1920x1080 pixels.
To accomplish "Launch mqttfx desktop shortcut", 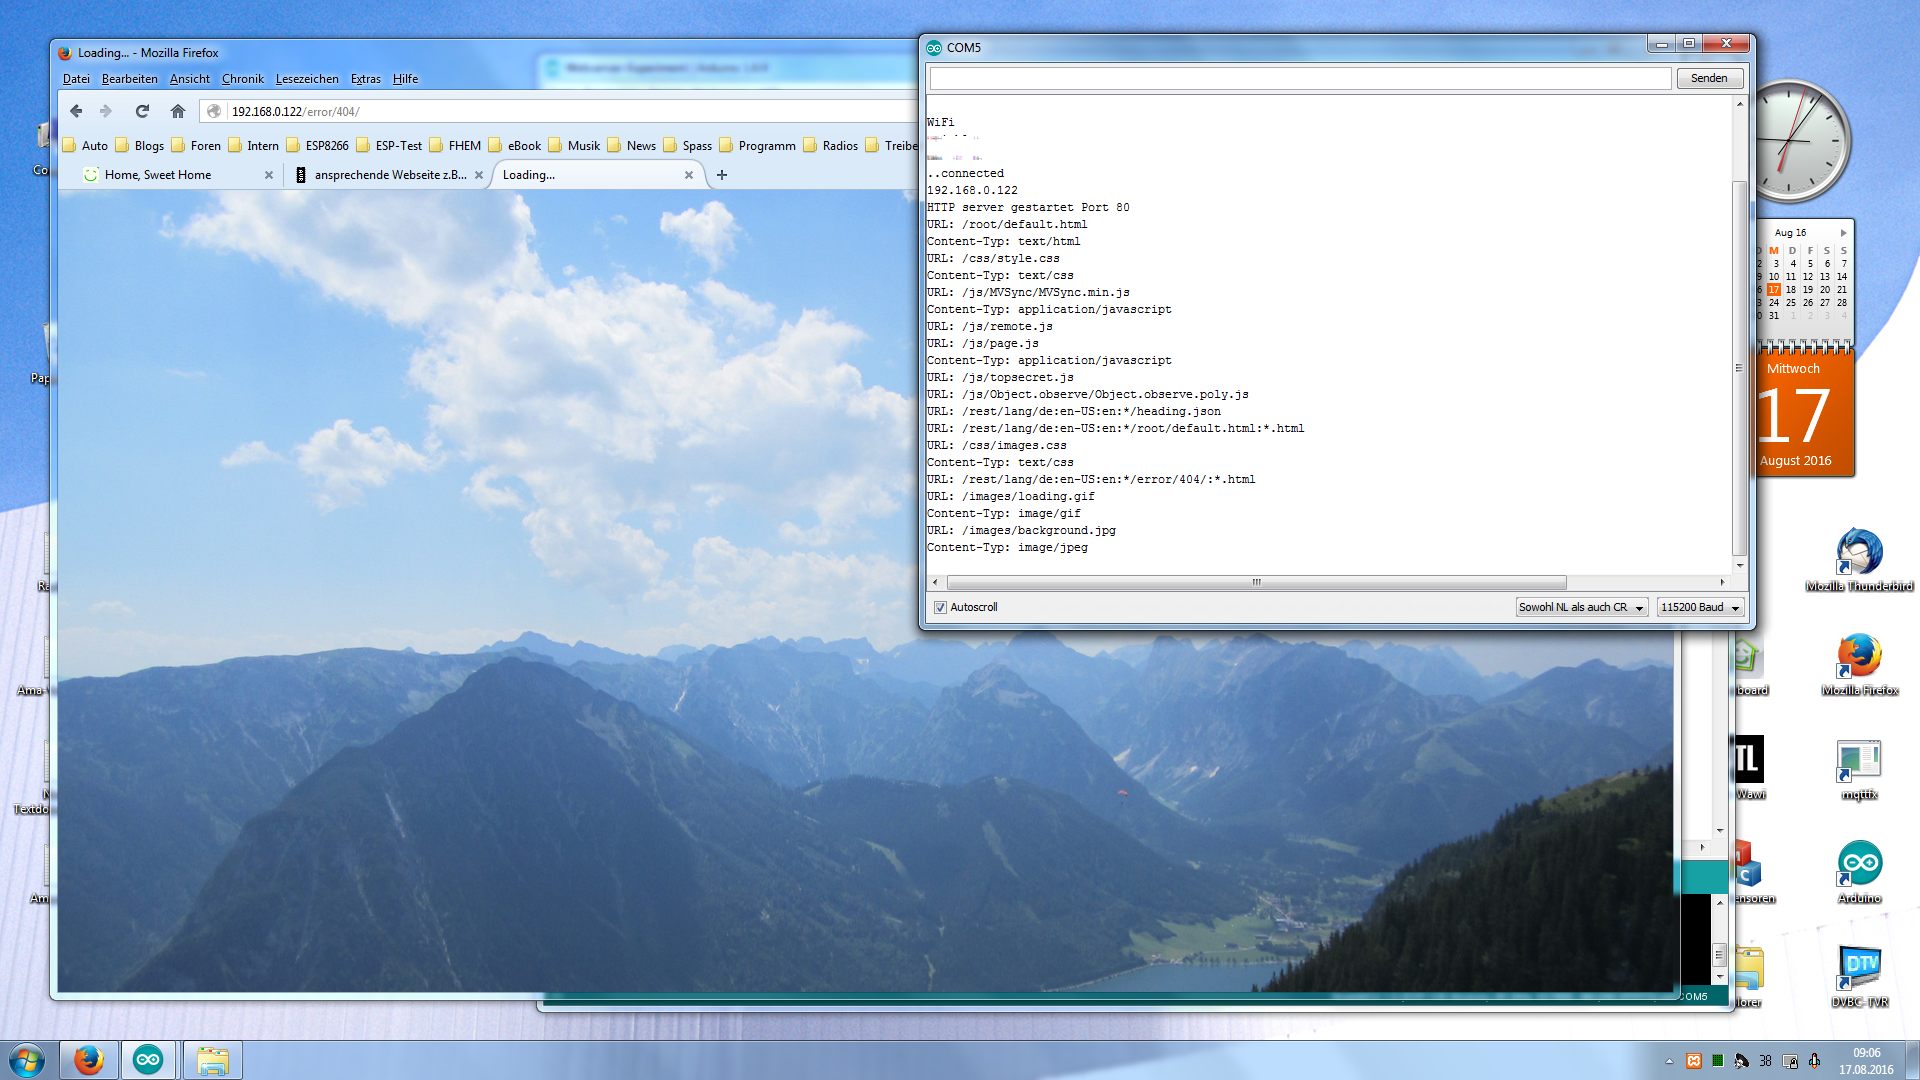I will 1859,769.
